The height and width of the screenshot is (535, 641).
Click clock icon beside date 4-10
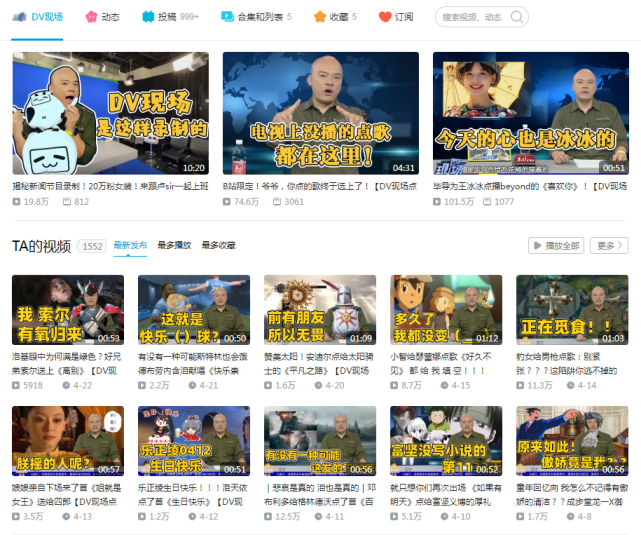point(444,517)
